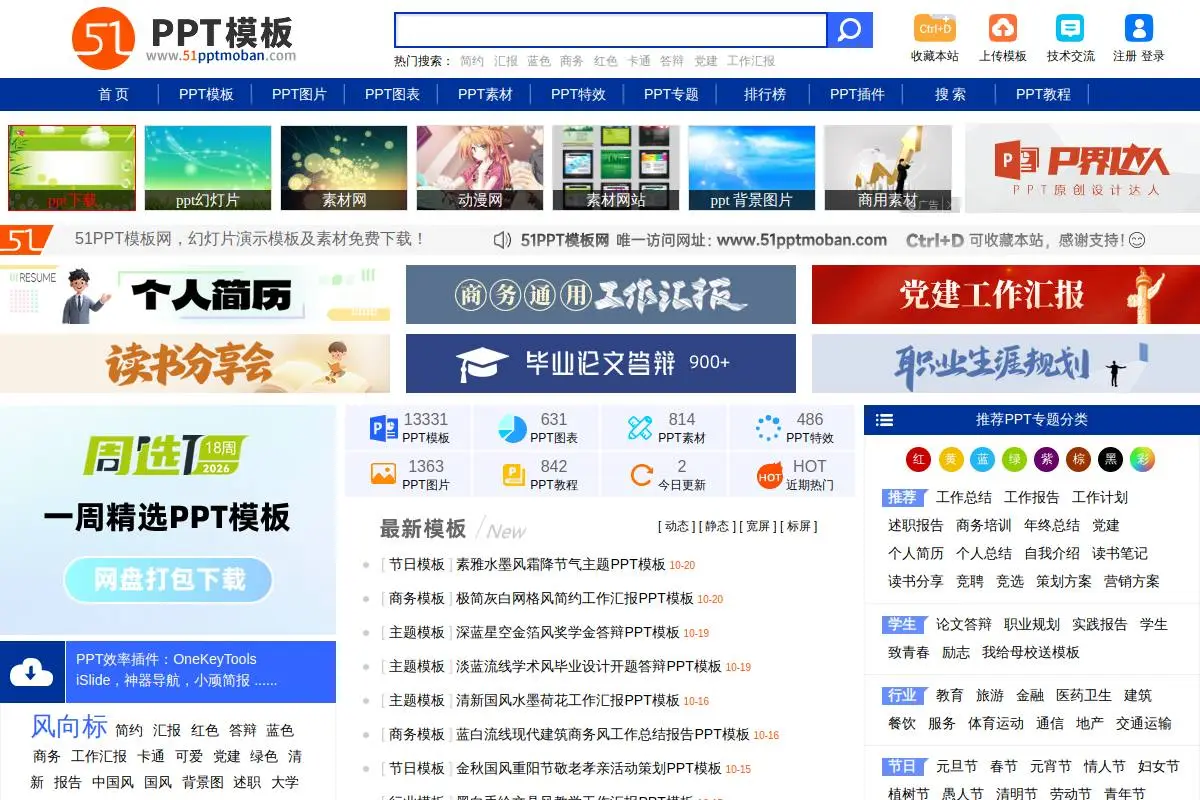Open the 党建工作汇报 banner

(1006, 294)
